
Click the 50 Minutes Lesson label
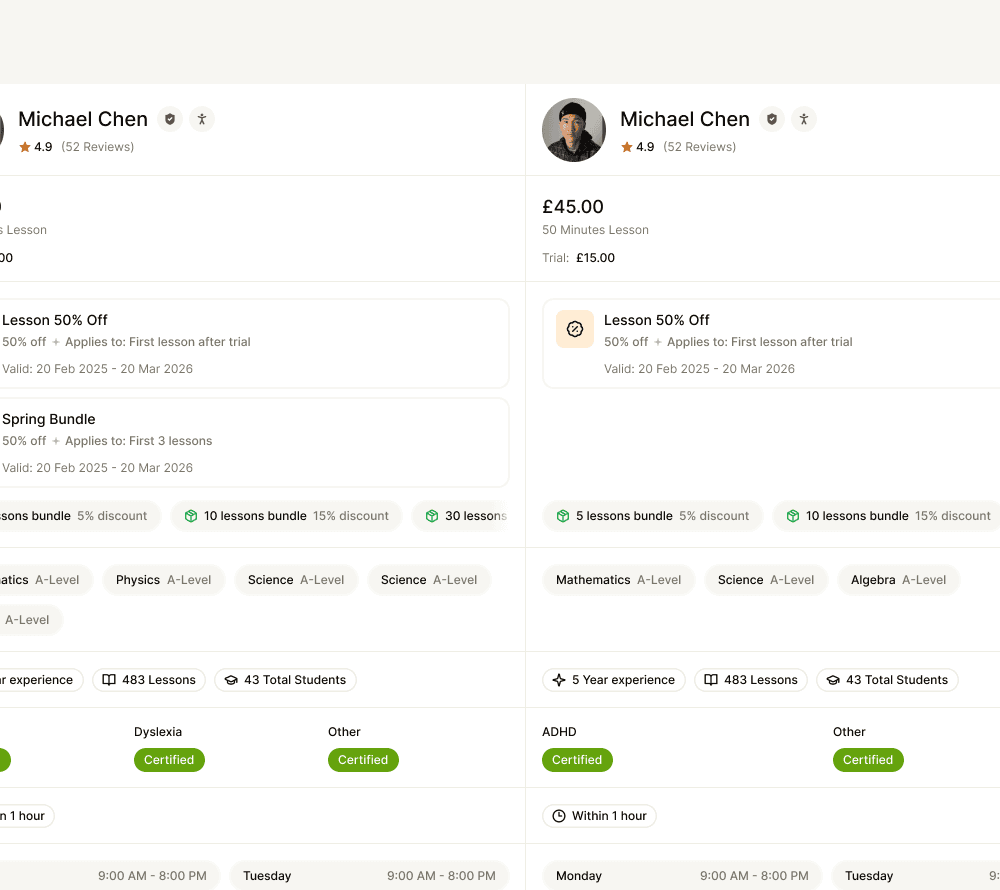tap(595, 230)
